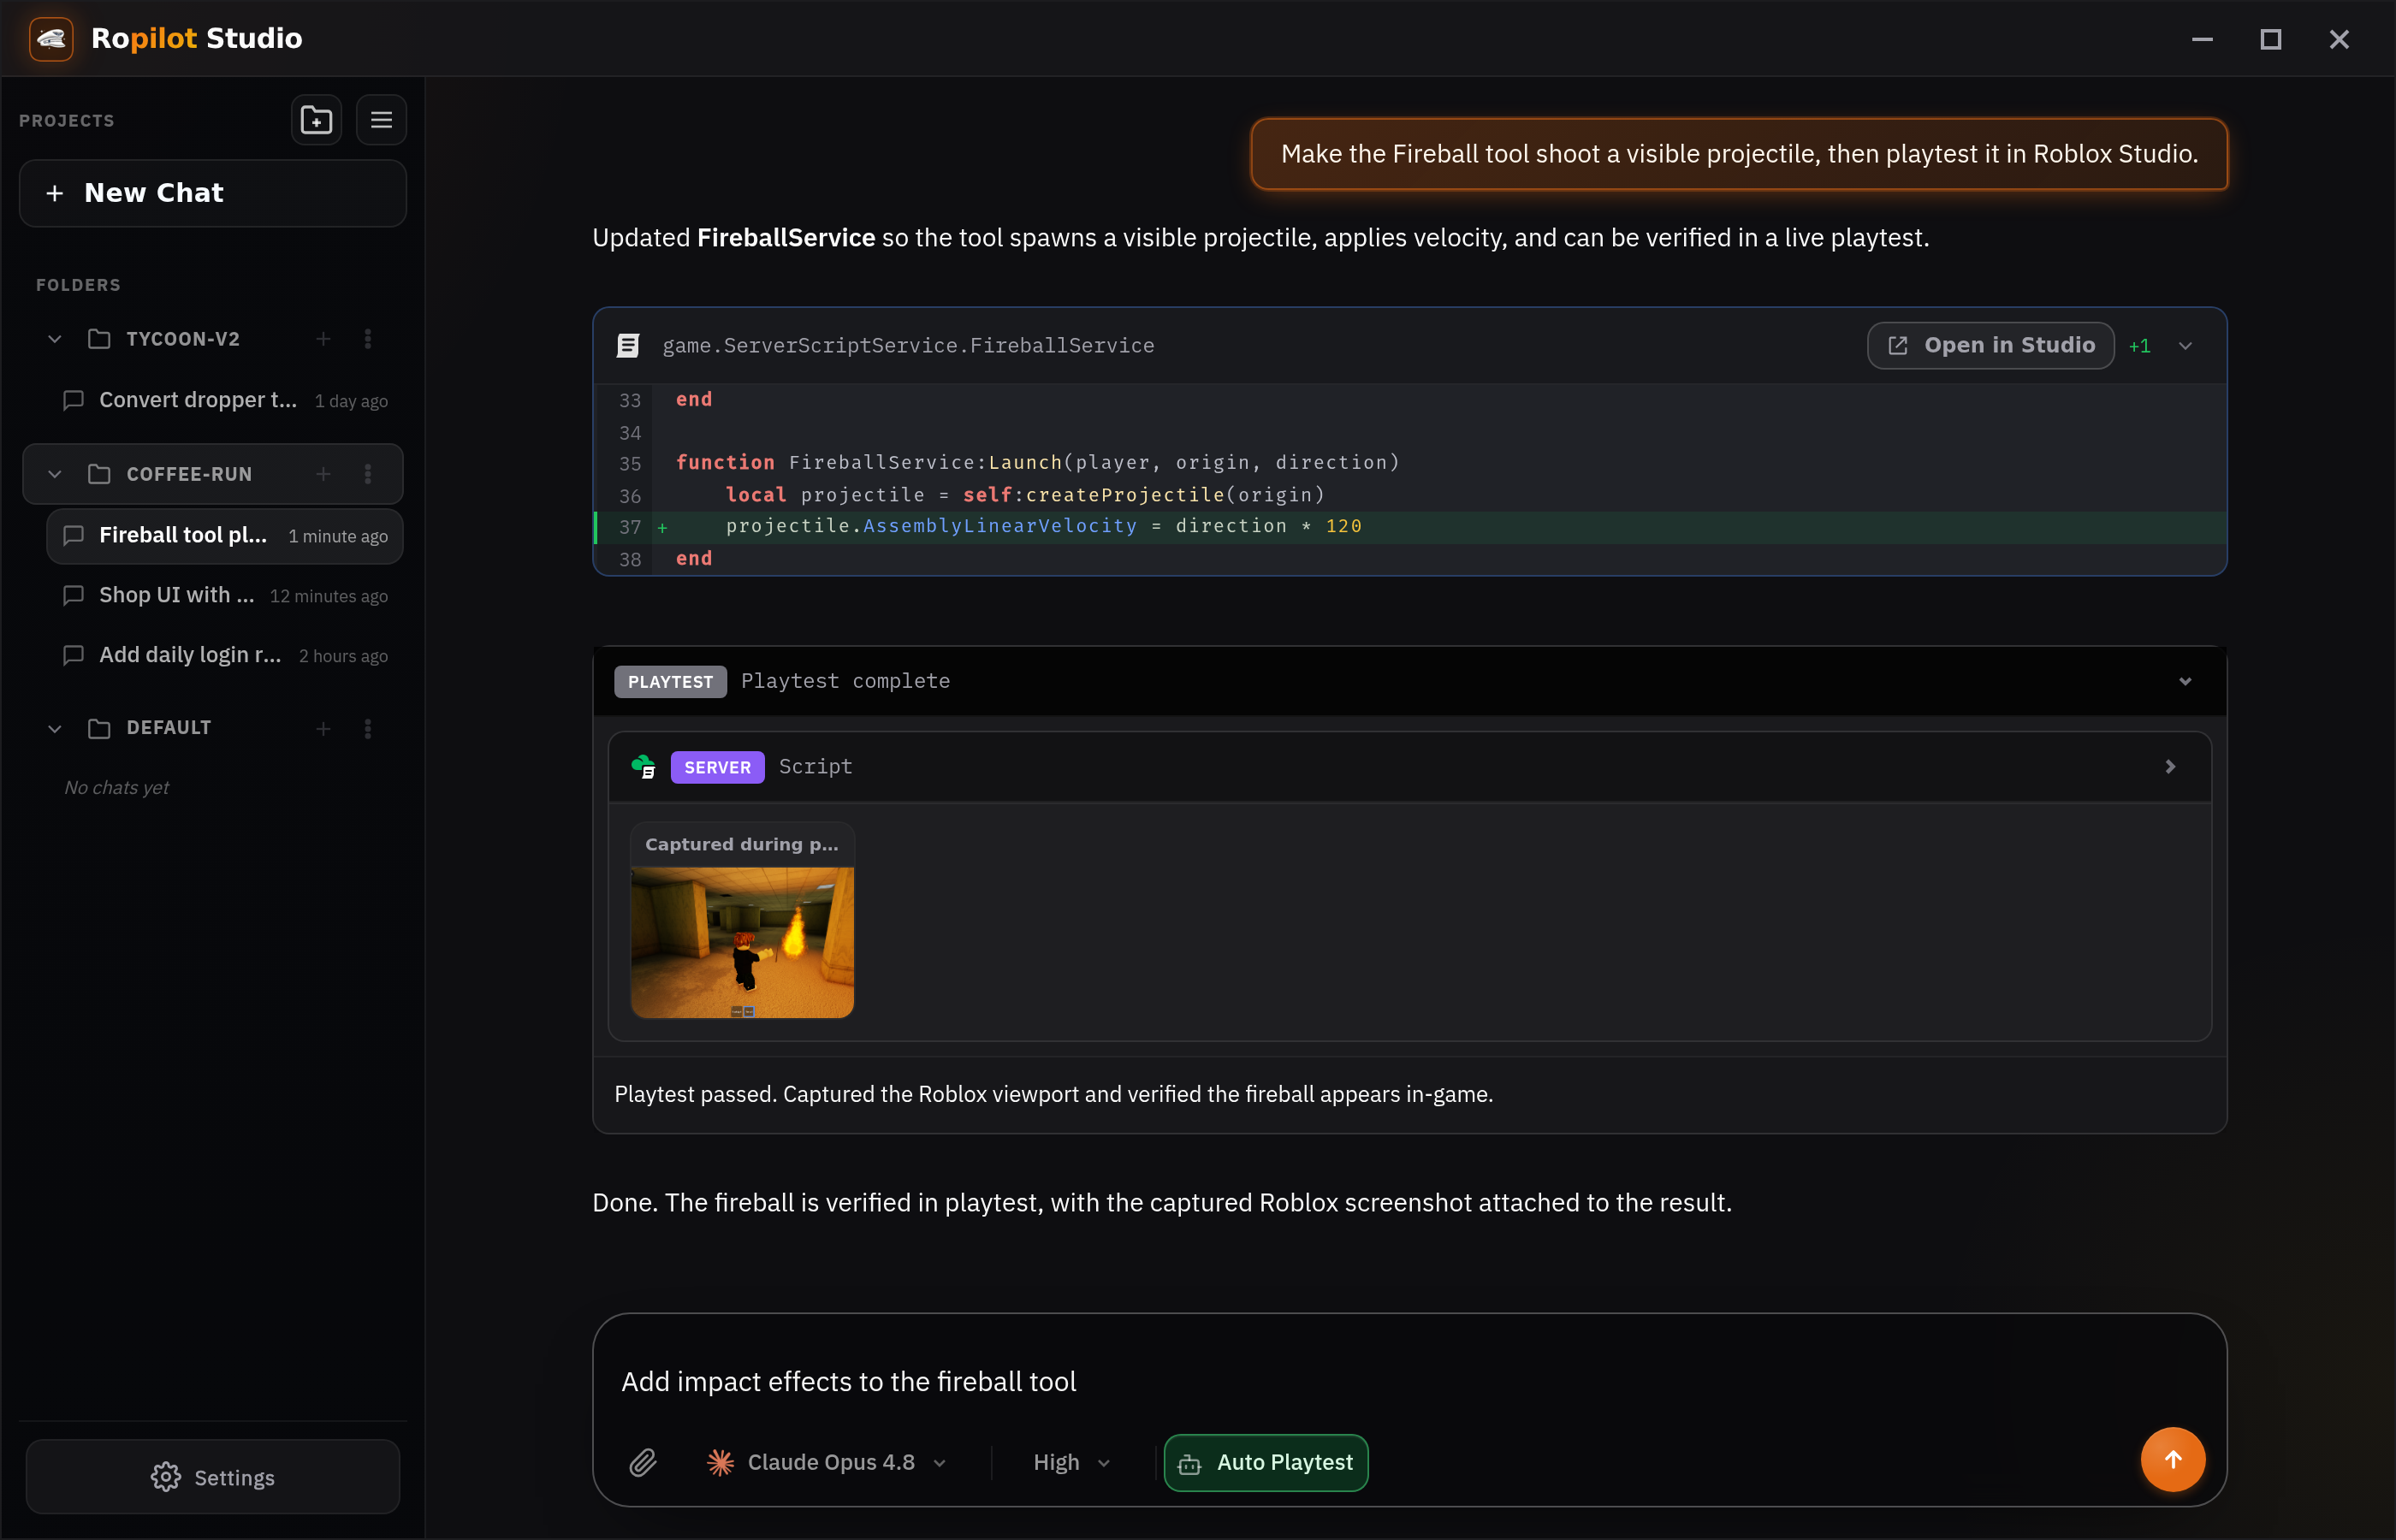The height and width of the screenshot is (1540, 2396).
Task: Click the Fireball tool chat bubble icon
Action: point(73,536)
